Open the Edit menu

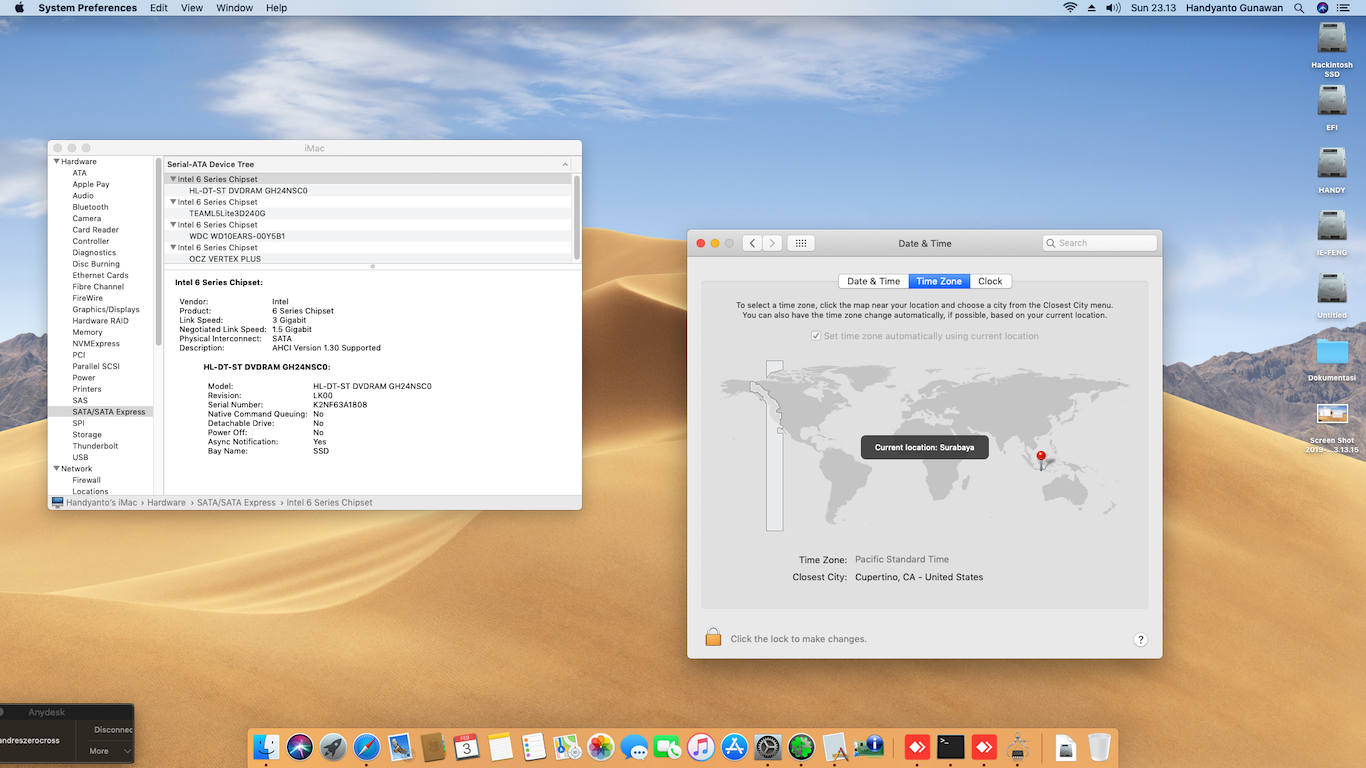point(159,8)
